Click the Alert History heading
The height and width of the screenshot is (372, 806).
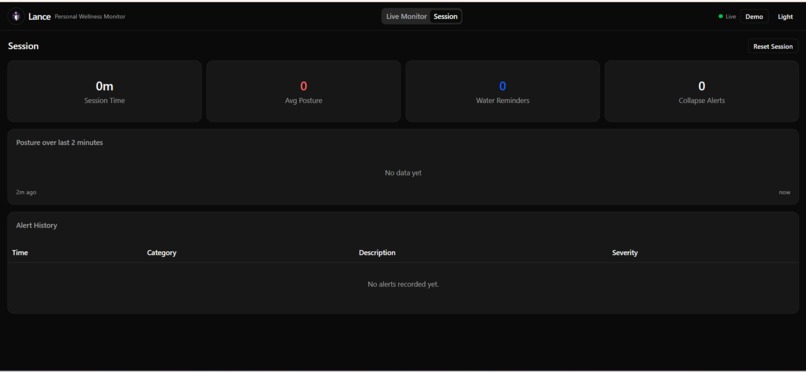coord(36,225)
